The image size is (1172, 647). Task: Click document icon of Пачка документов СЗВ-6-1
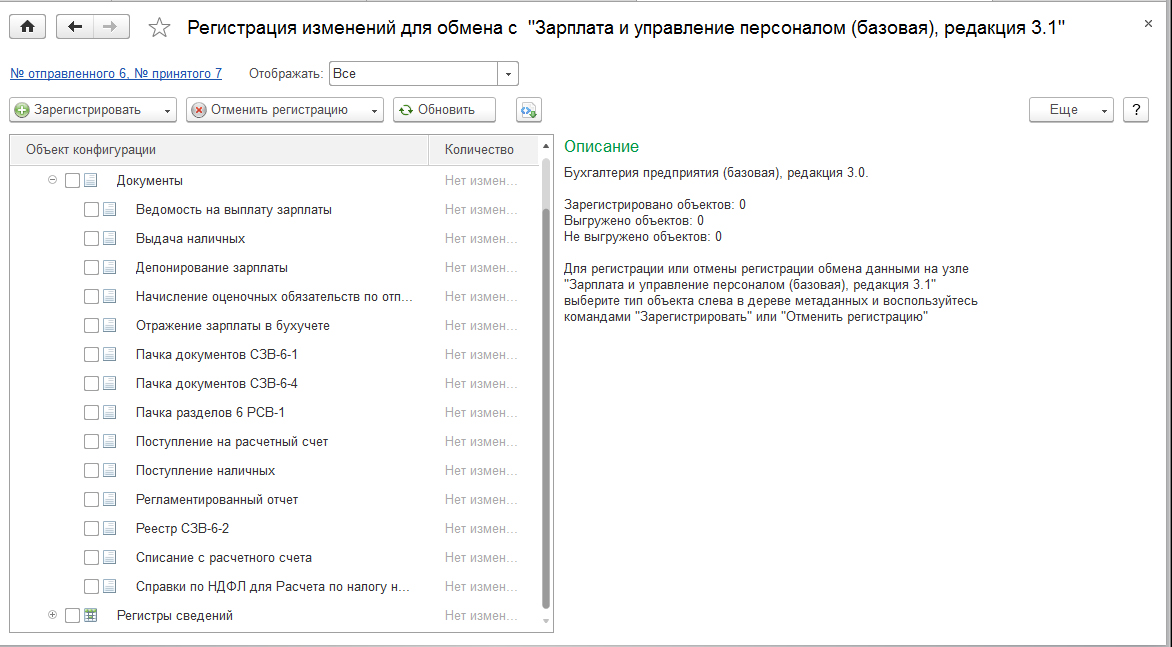click(110, 355)
